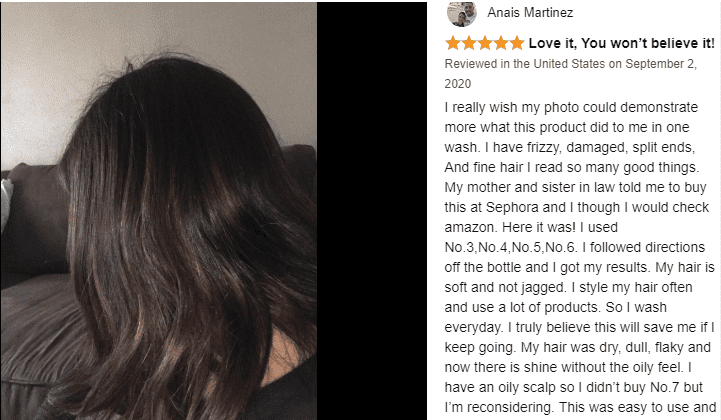Click the fourth rating star
721x420 pixels.
click(x=501, y=43)
